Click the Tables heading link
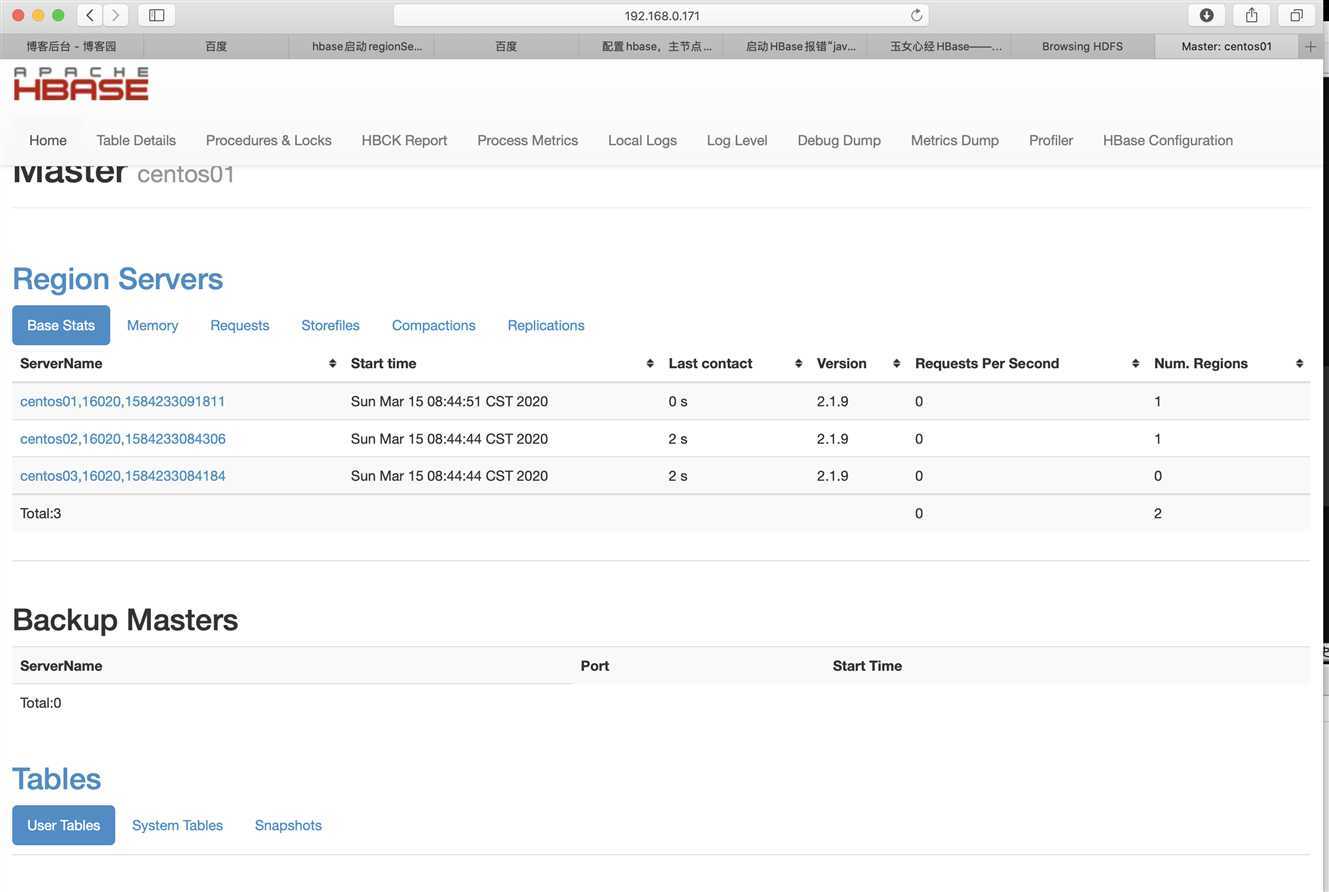The height and width of the screenshot is (892, 1329). [57, 779]
